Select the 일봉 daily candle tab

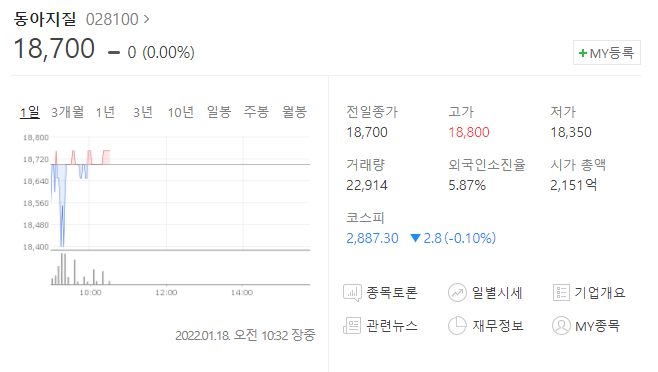pos(219,112)
